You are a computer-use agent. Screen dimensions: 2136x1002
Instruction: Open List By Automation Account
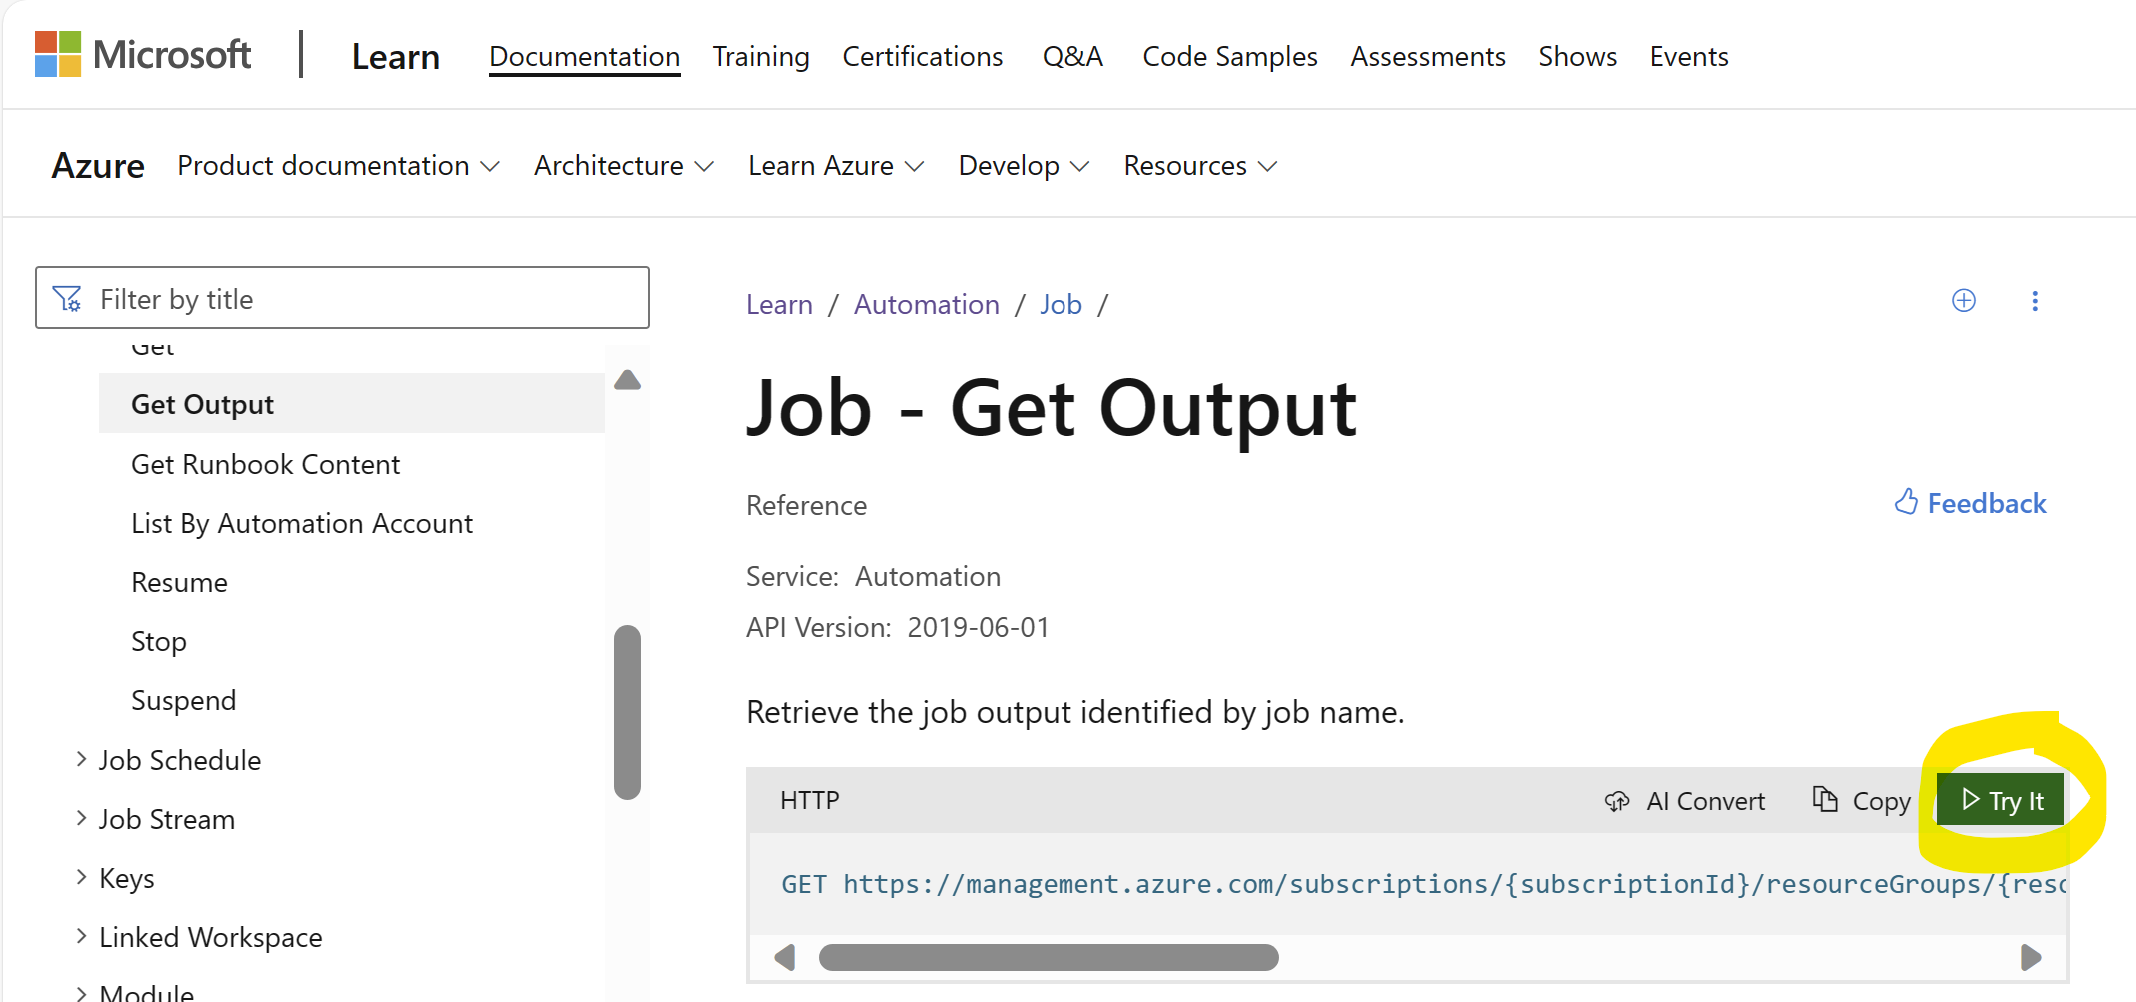tap(302, 523)
